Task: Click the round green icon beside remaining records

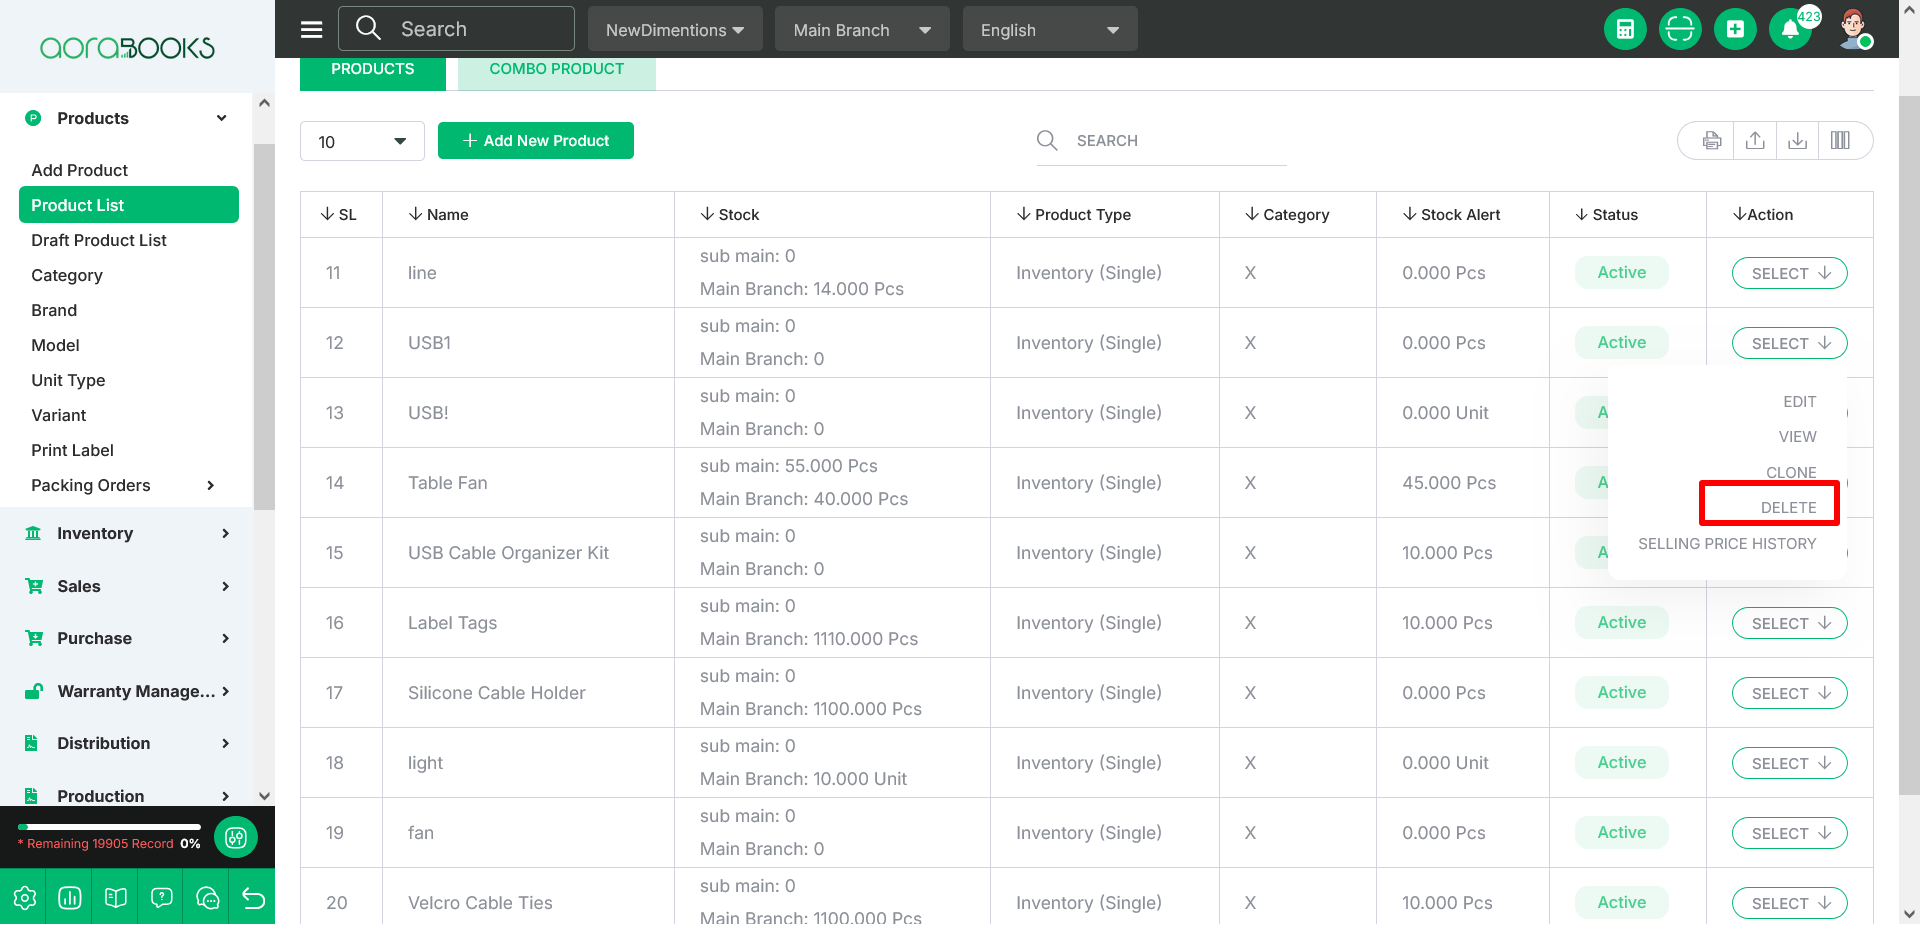Action: (236, 838)
